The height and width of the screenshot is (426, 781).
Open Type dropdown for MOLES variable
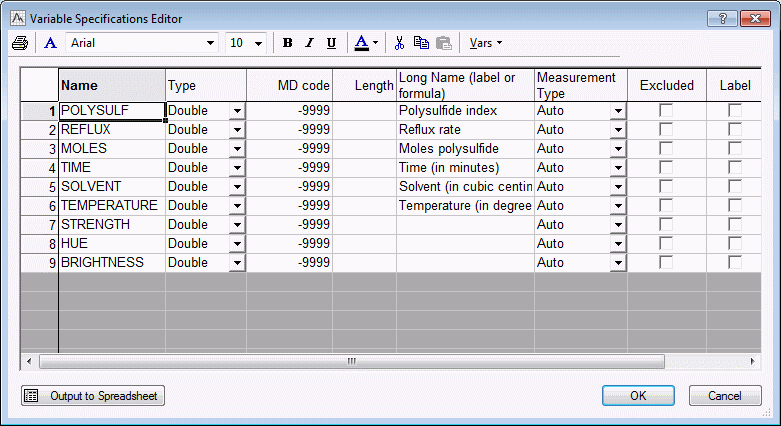237,149
